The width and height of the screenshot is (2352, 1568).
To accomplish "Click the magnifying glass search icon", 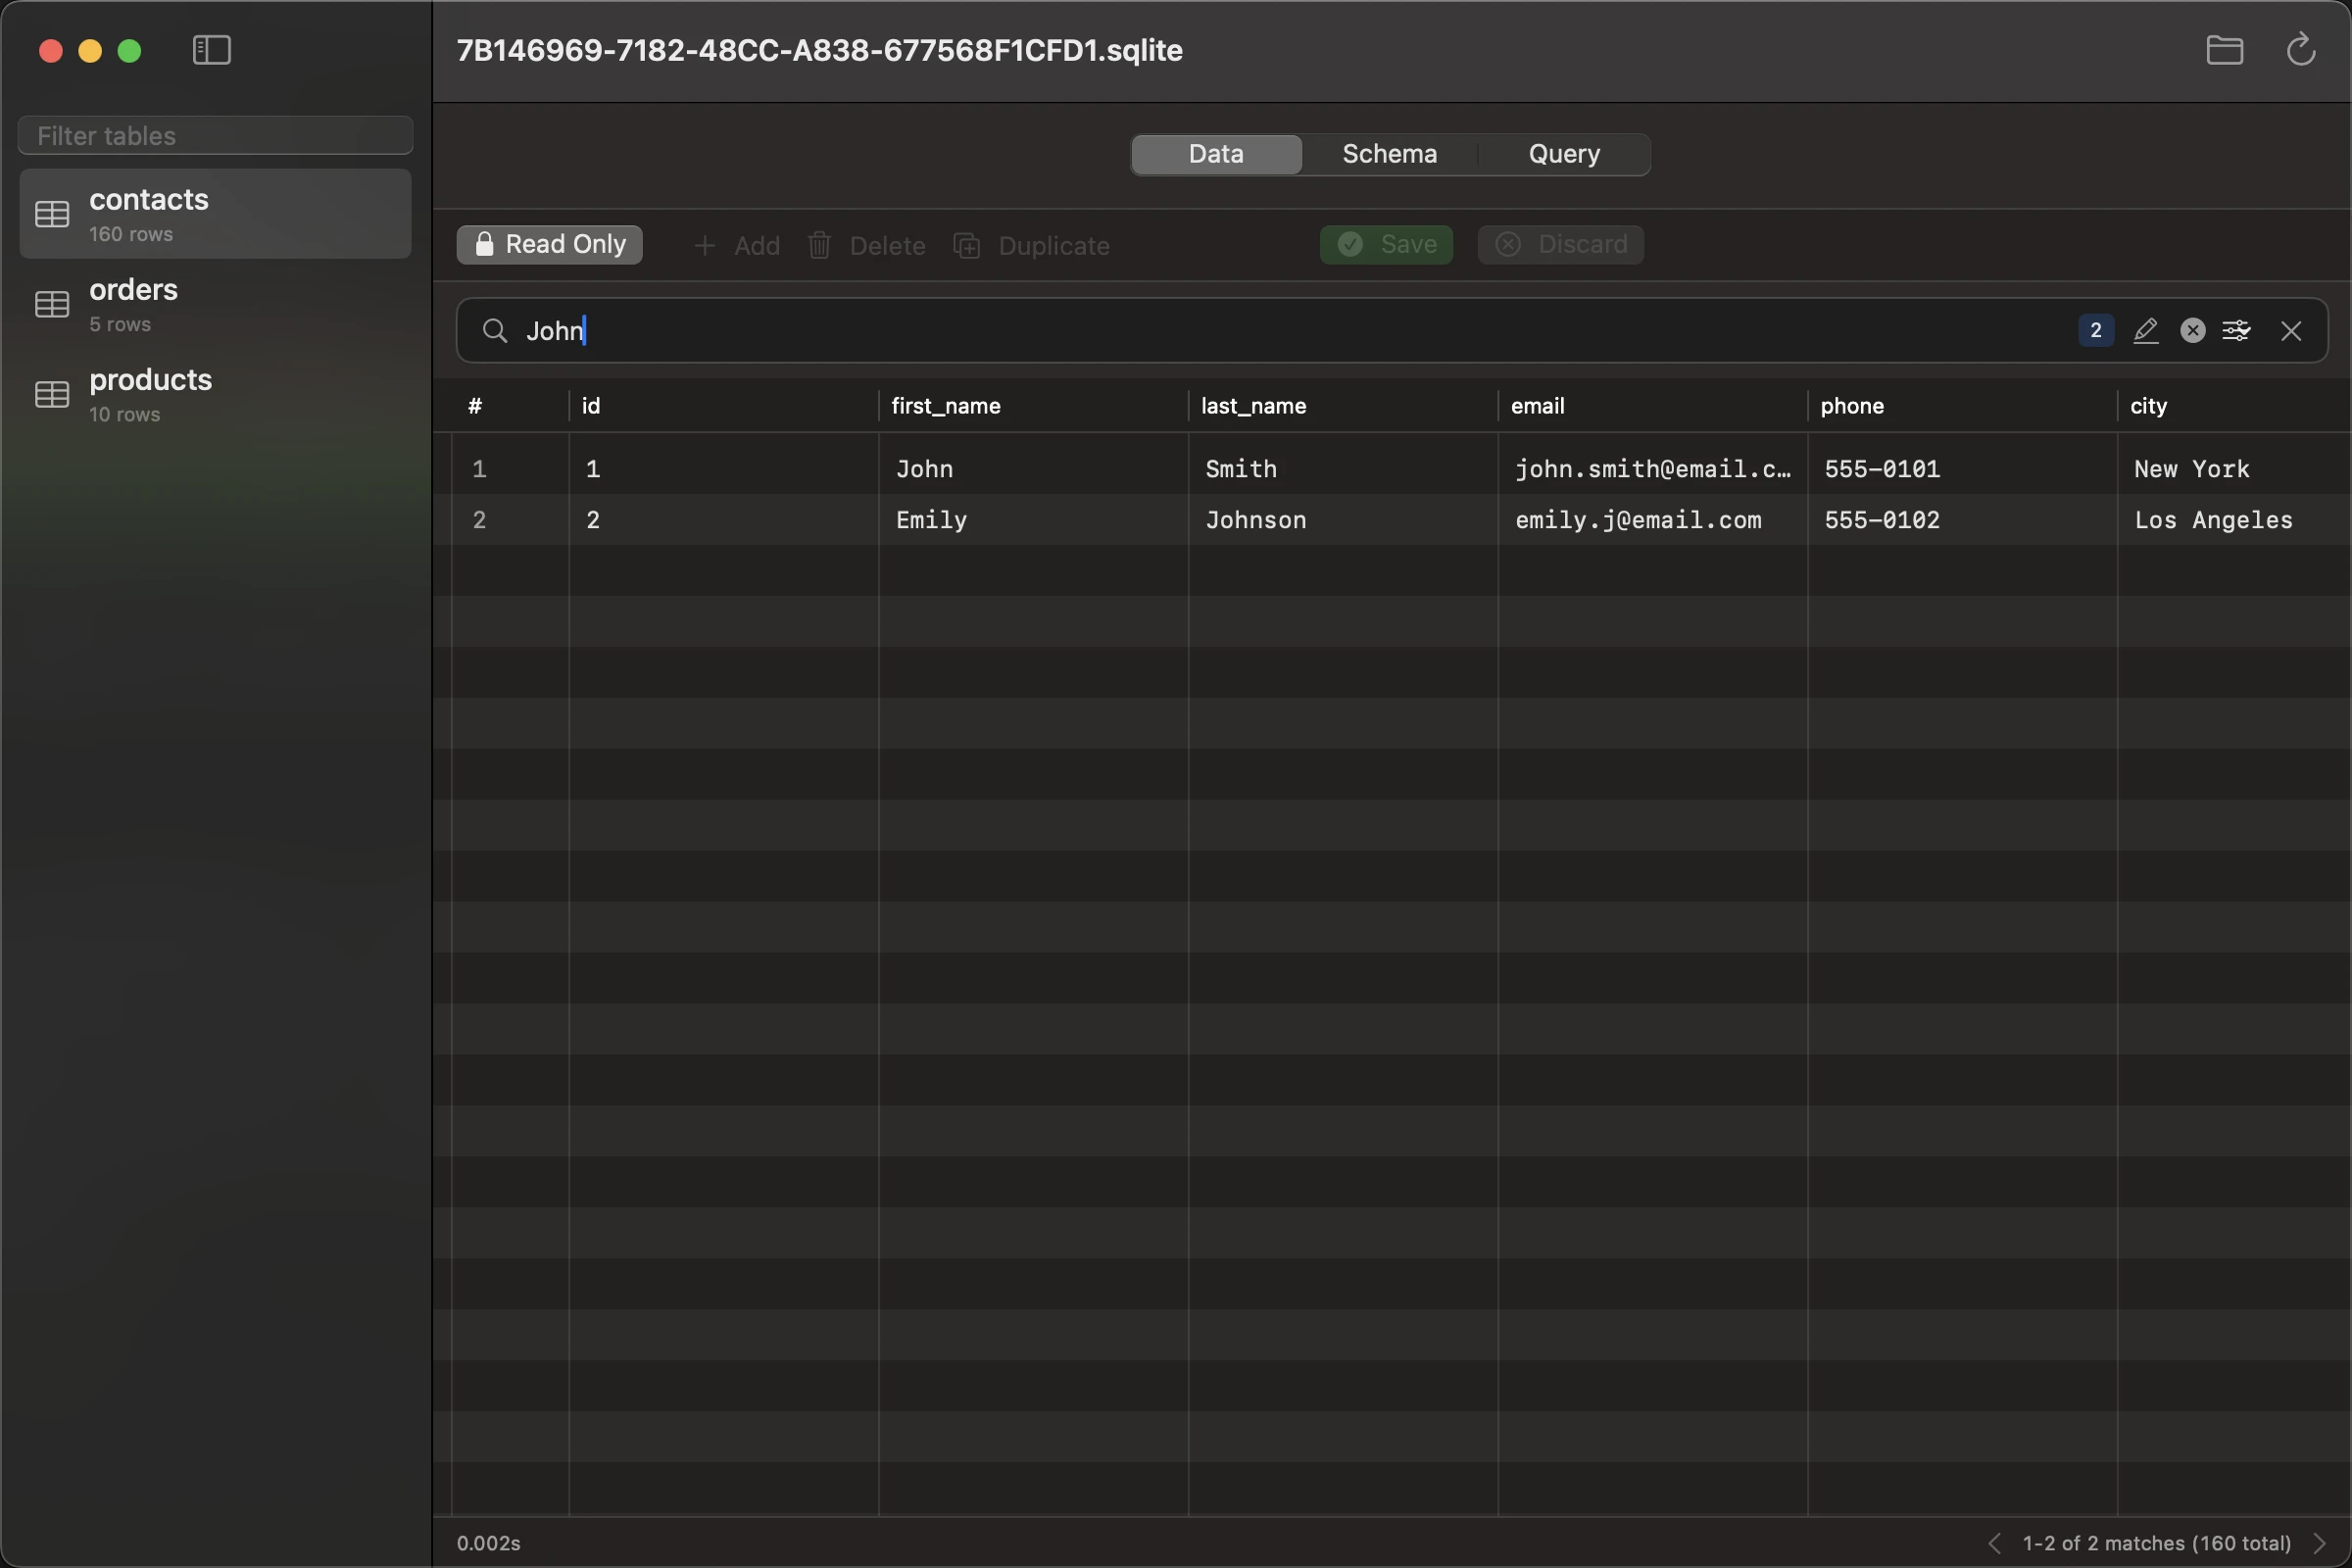I will (494, 331).
